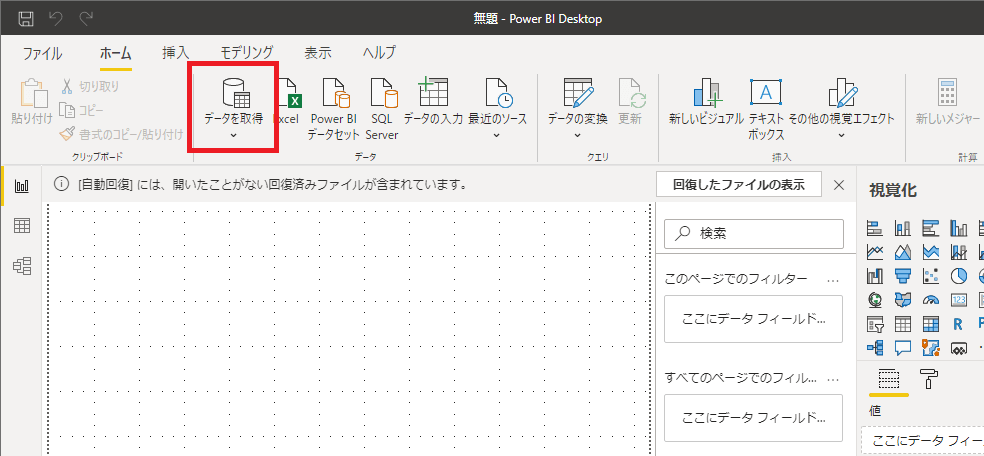
Task: Open the Format paint roller tab
Action: [929, 378]
